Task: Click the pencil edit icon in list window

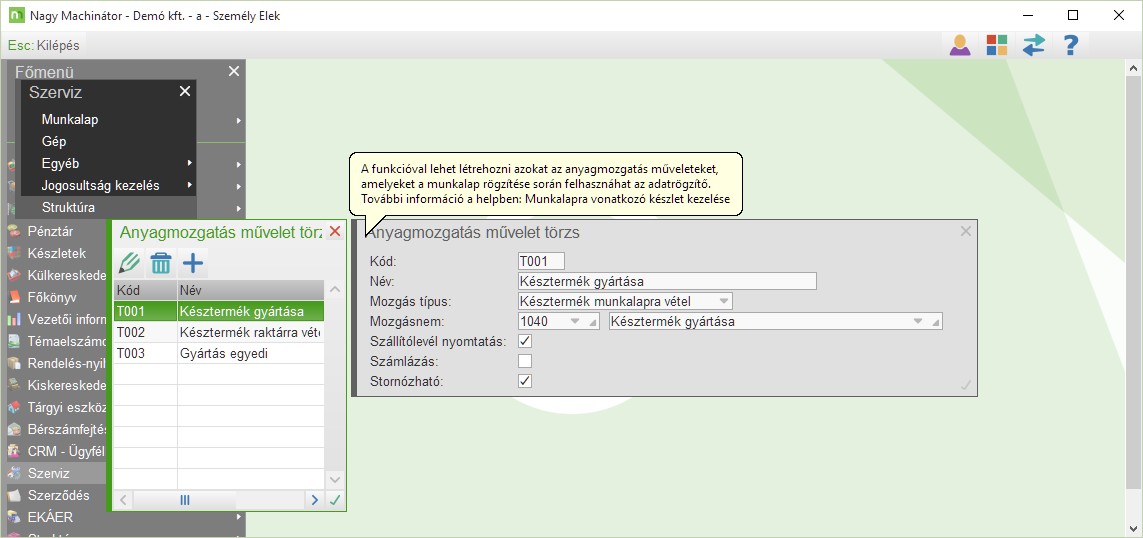Action: coord(130,262)
